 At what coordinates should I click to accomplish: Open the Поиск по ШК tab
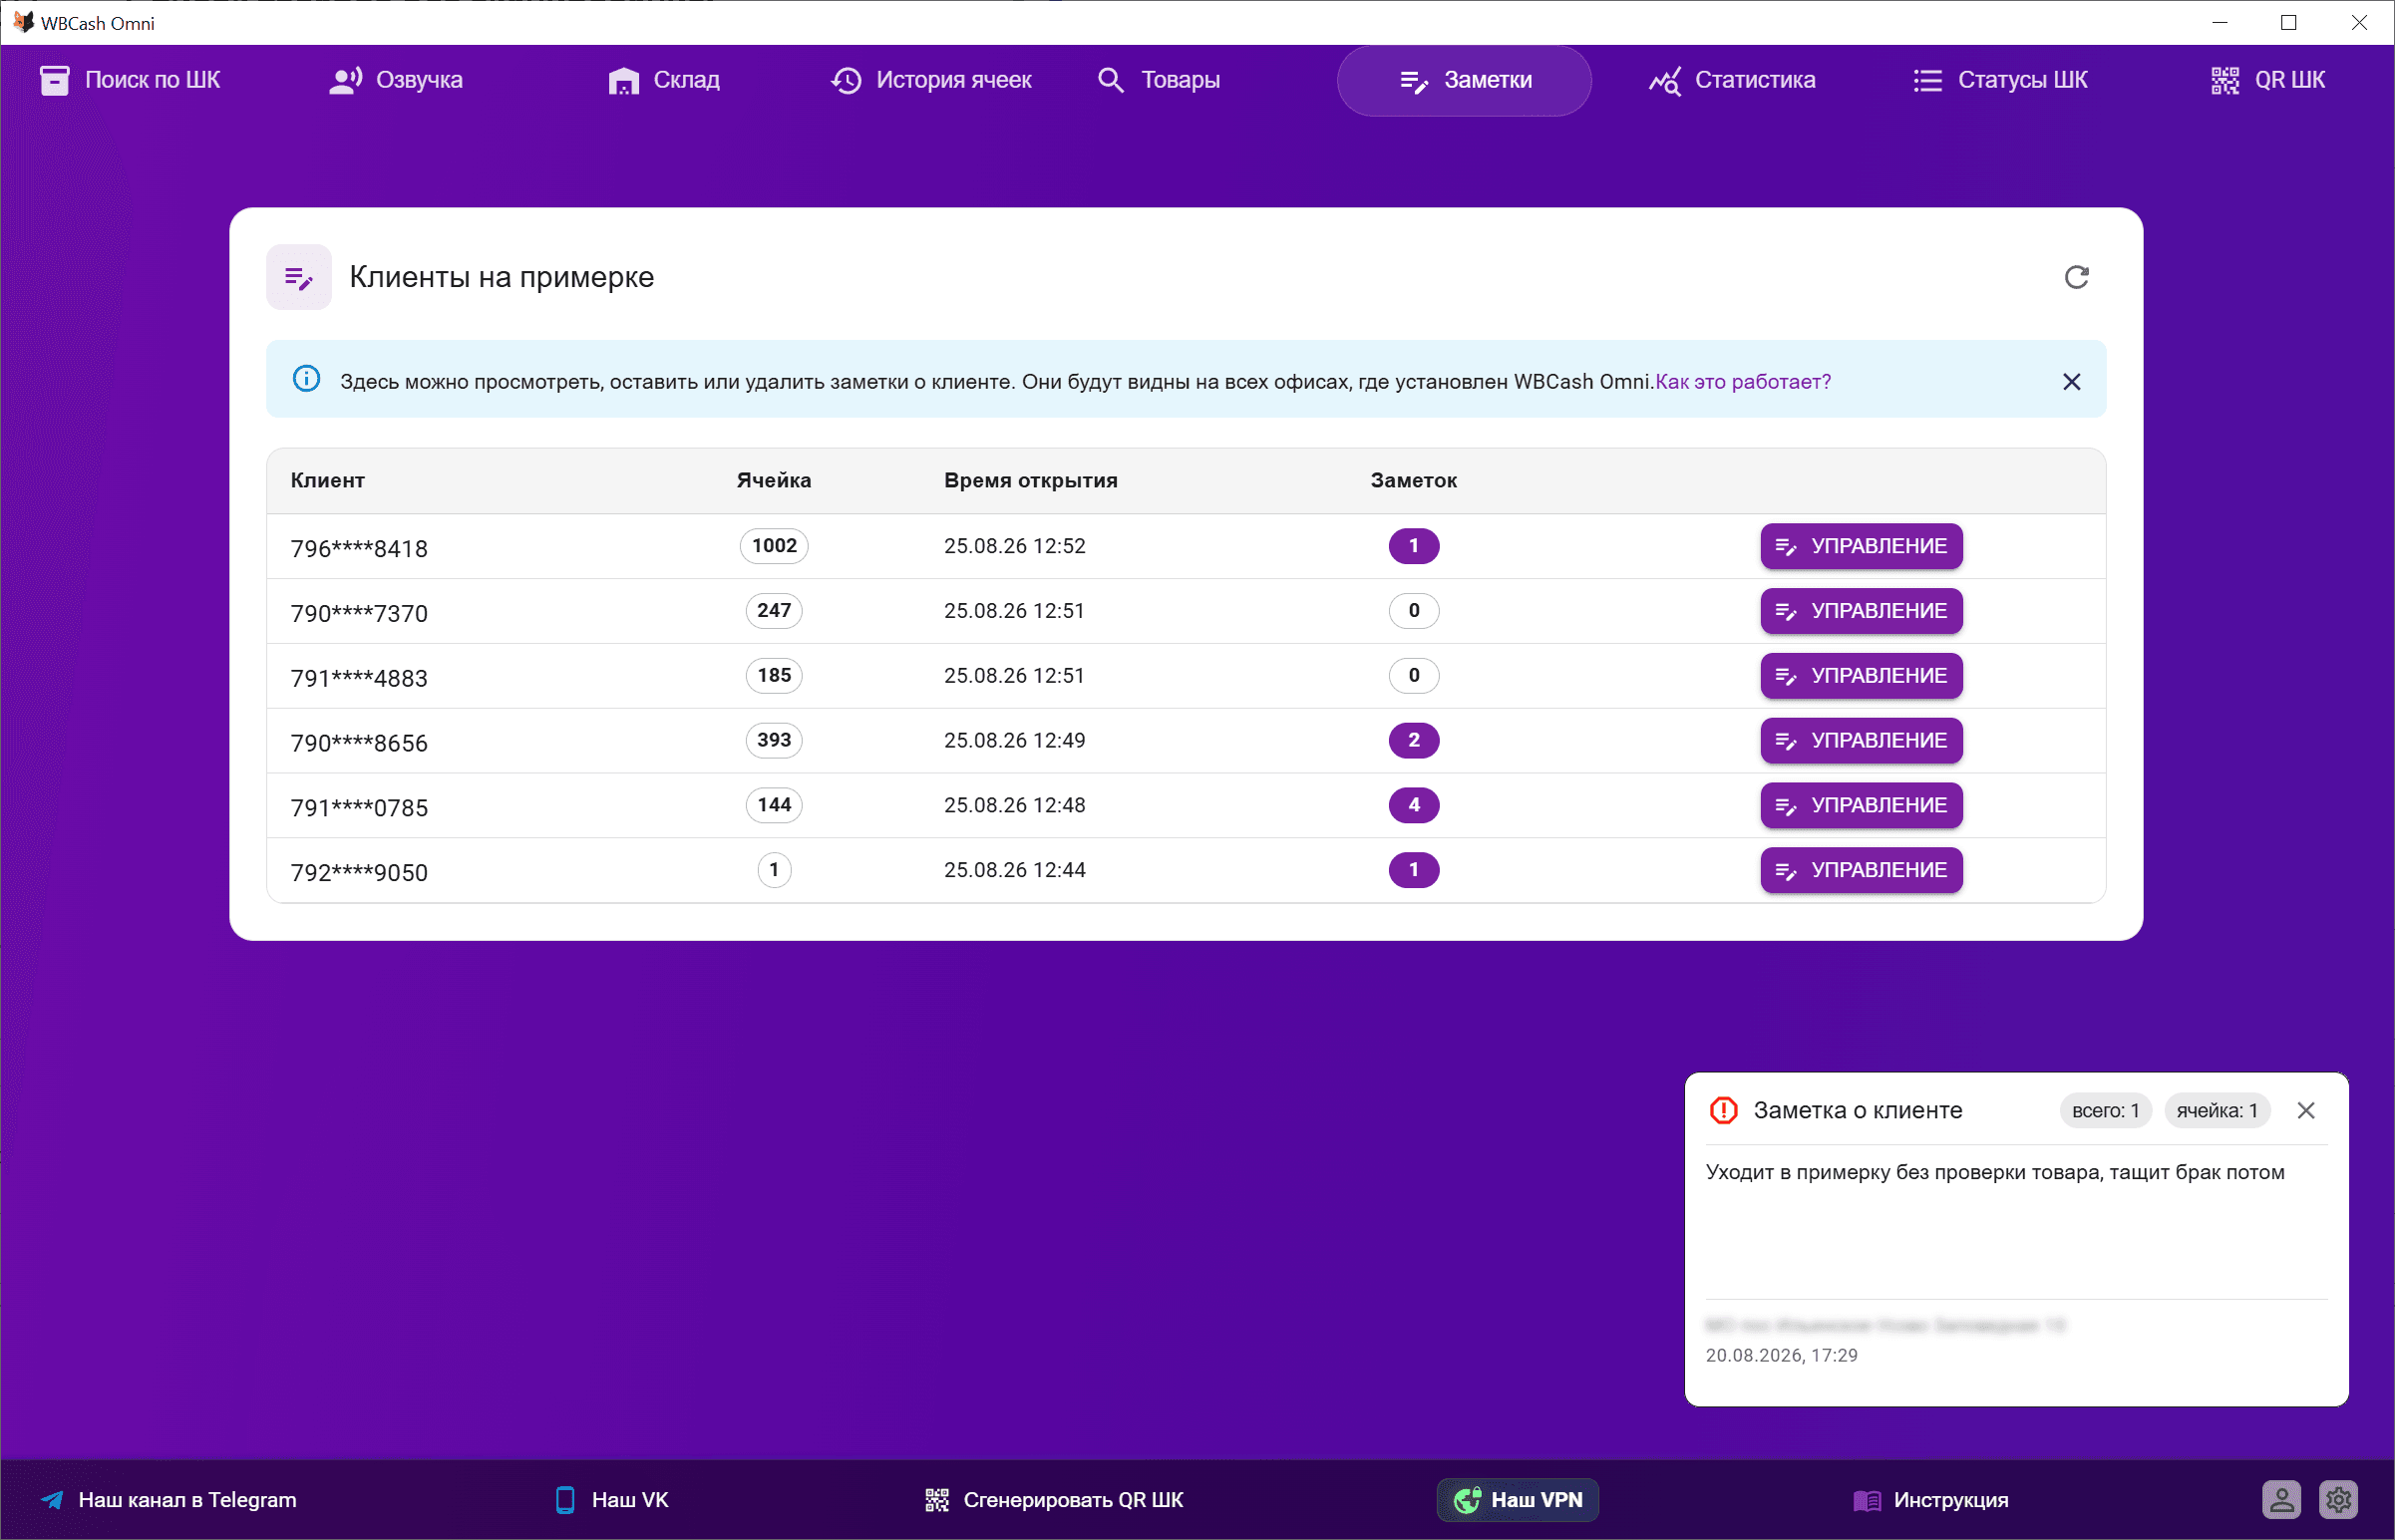130,80
